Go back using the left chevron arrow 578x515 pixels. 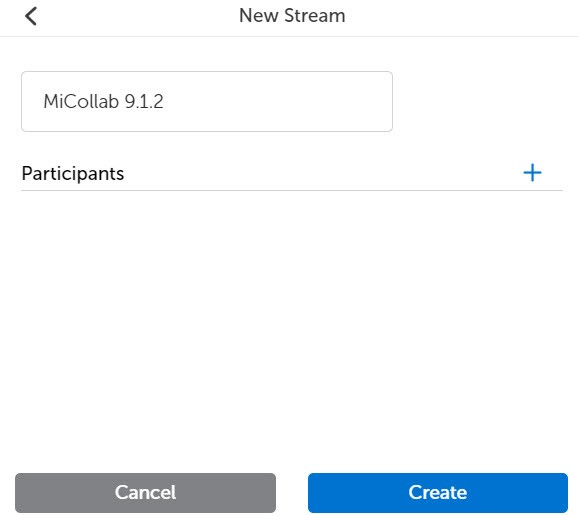pyautogui.click(x=31, y=16)
